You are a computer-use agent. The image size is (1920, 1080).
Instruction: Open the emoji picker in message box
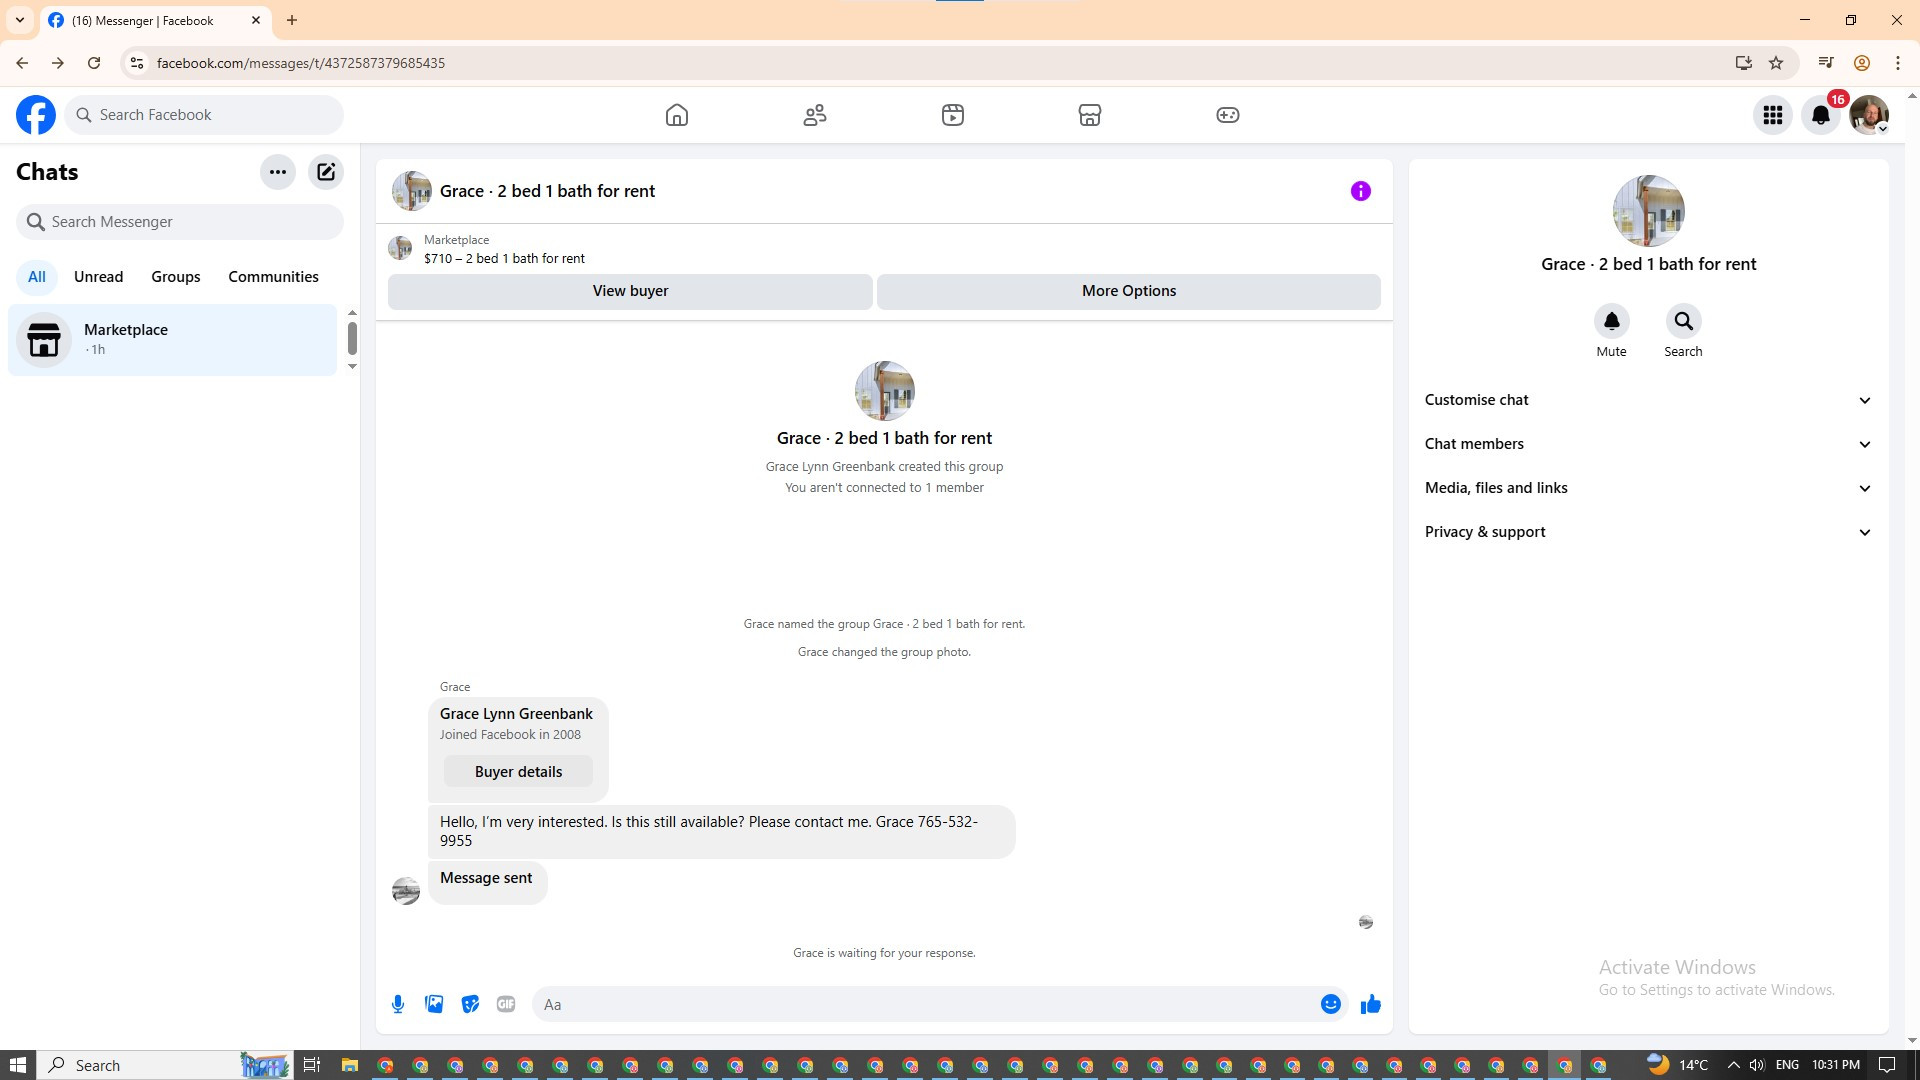pos(1331,1004)
